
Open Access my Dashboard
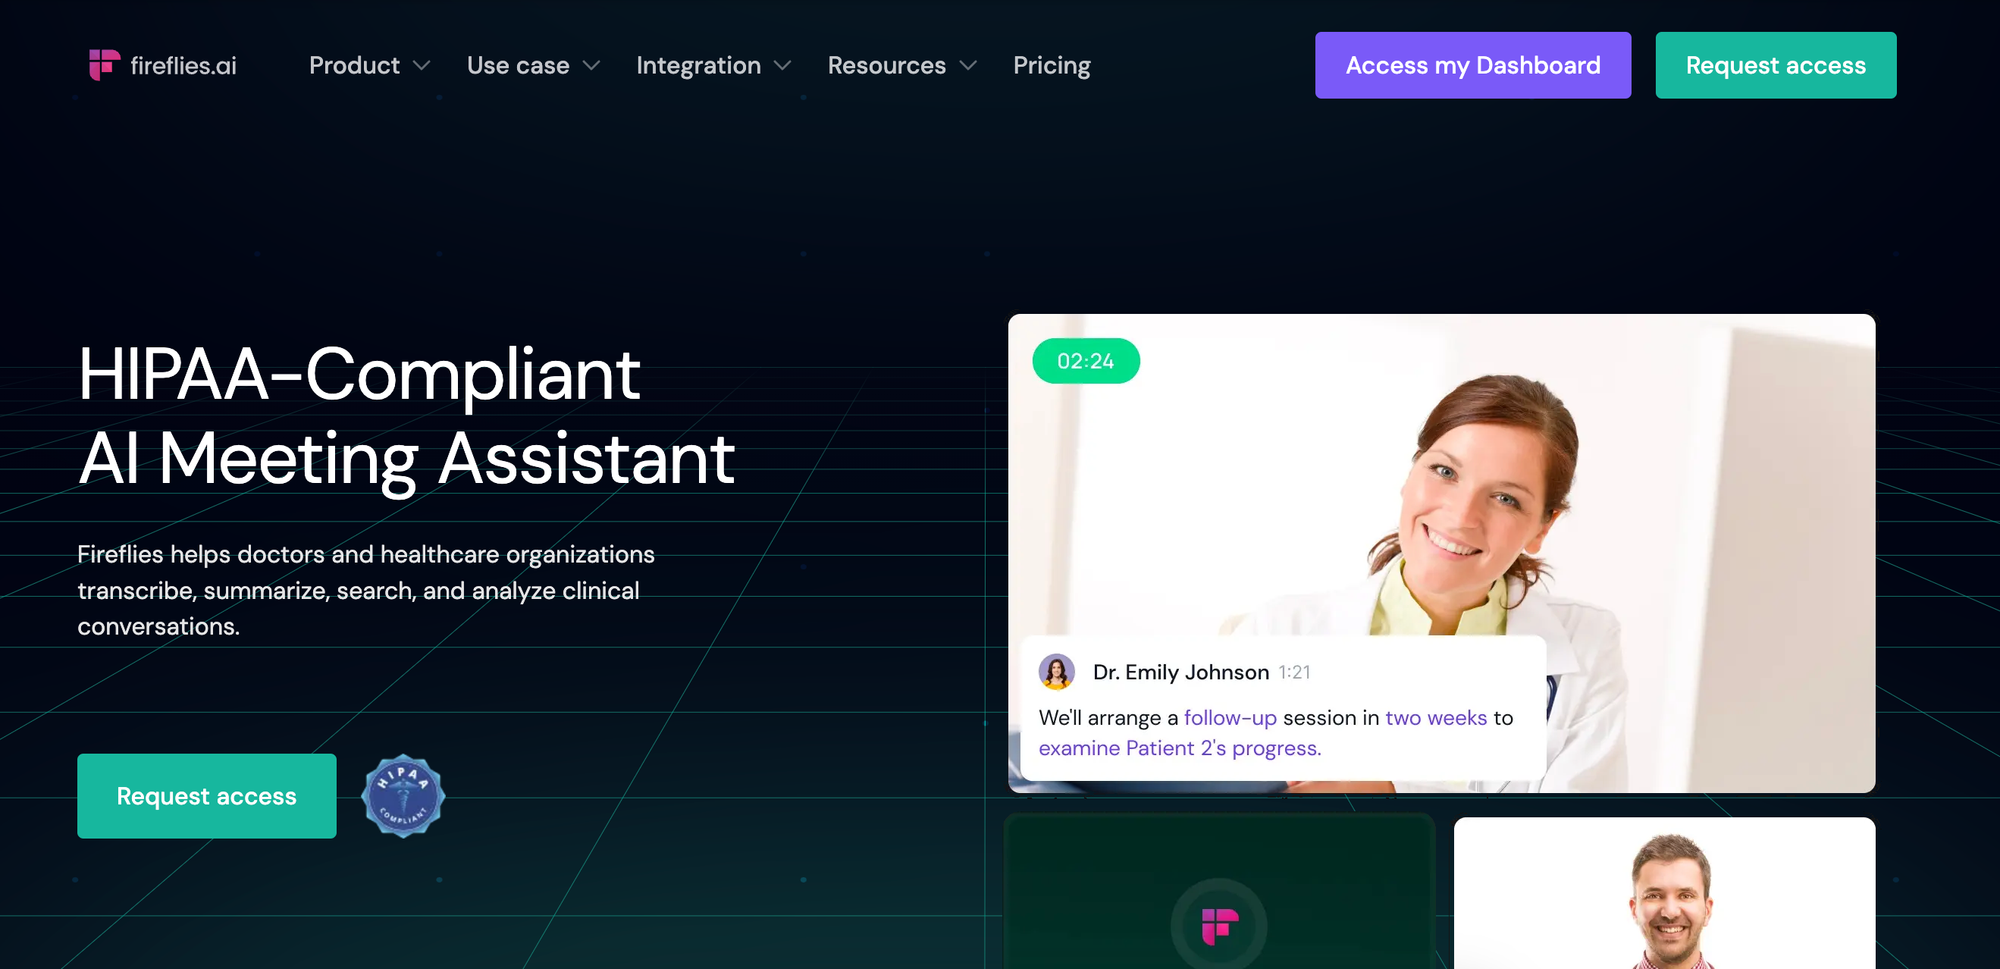[x=1472, y=65]
